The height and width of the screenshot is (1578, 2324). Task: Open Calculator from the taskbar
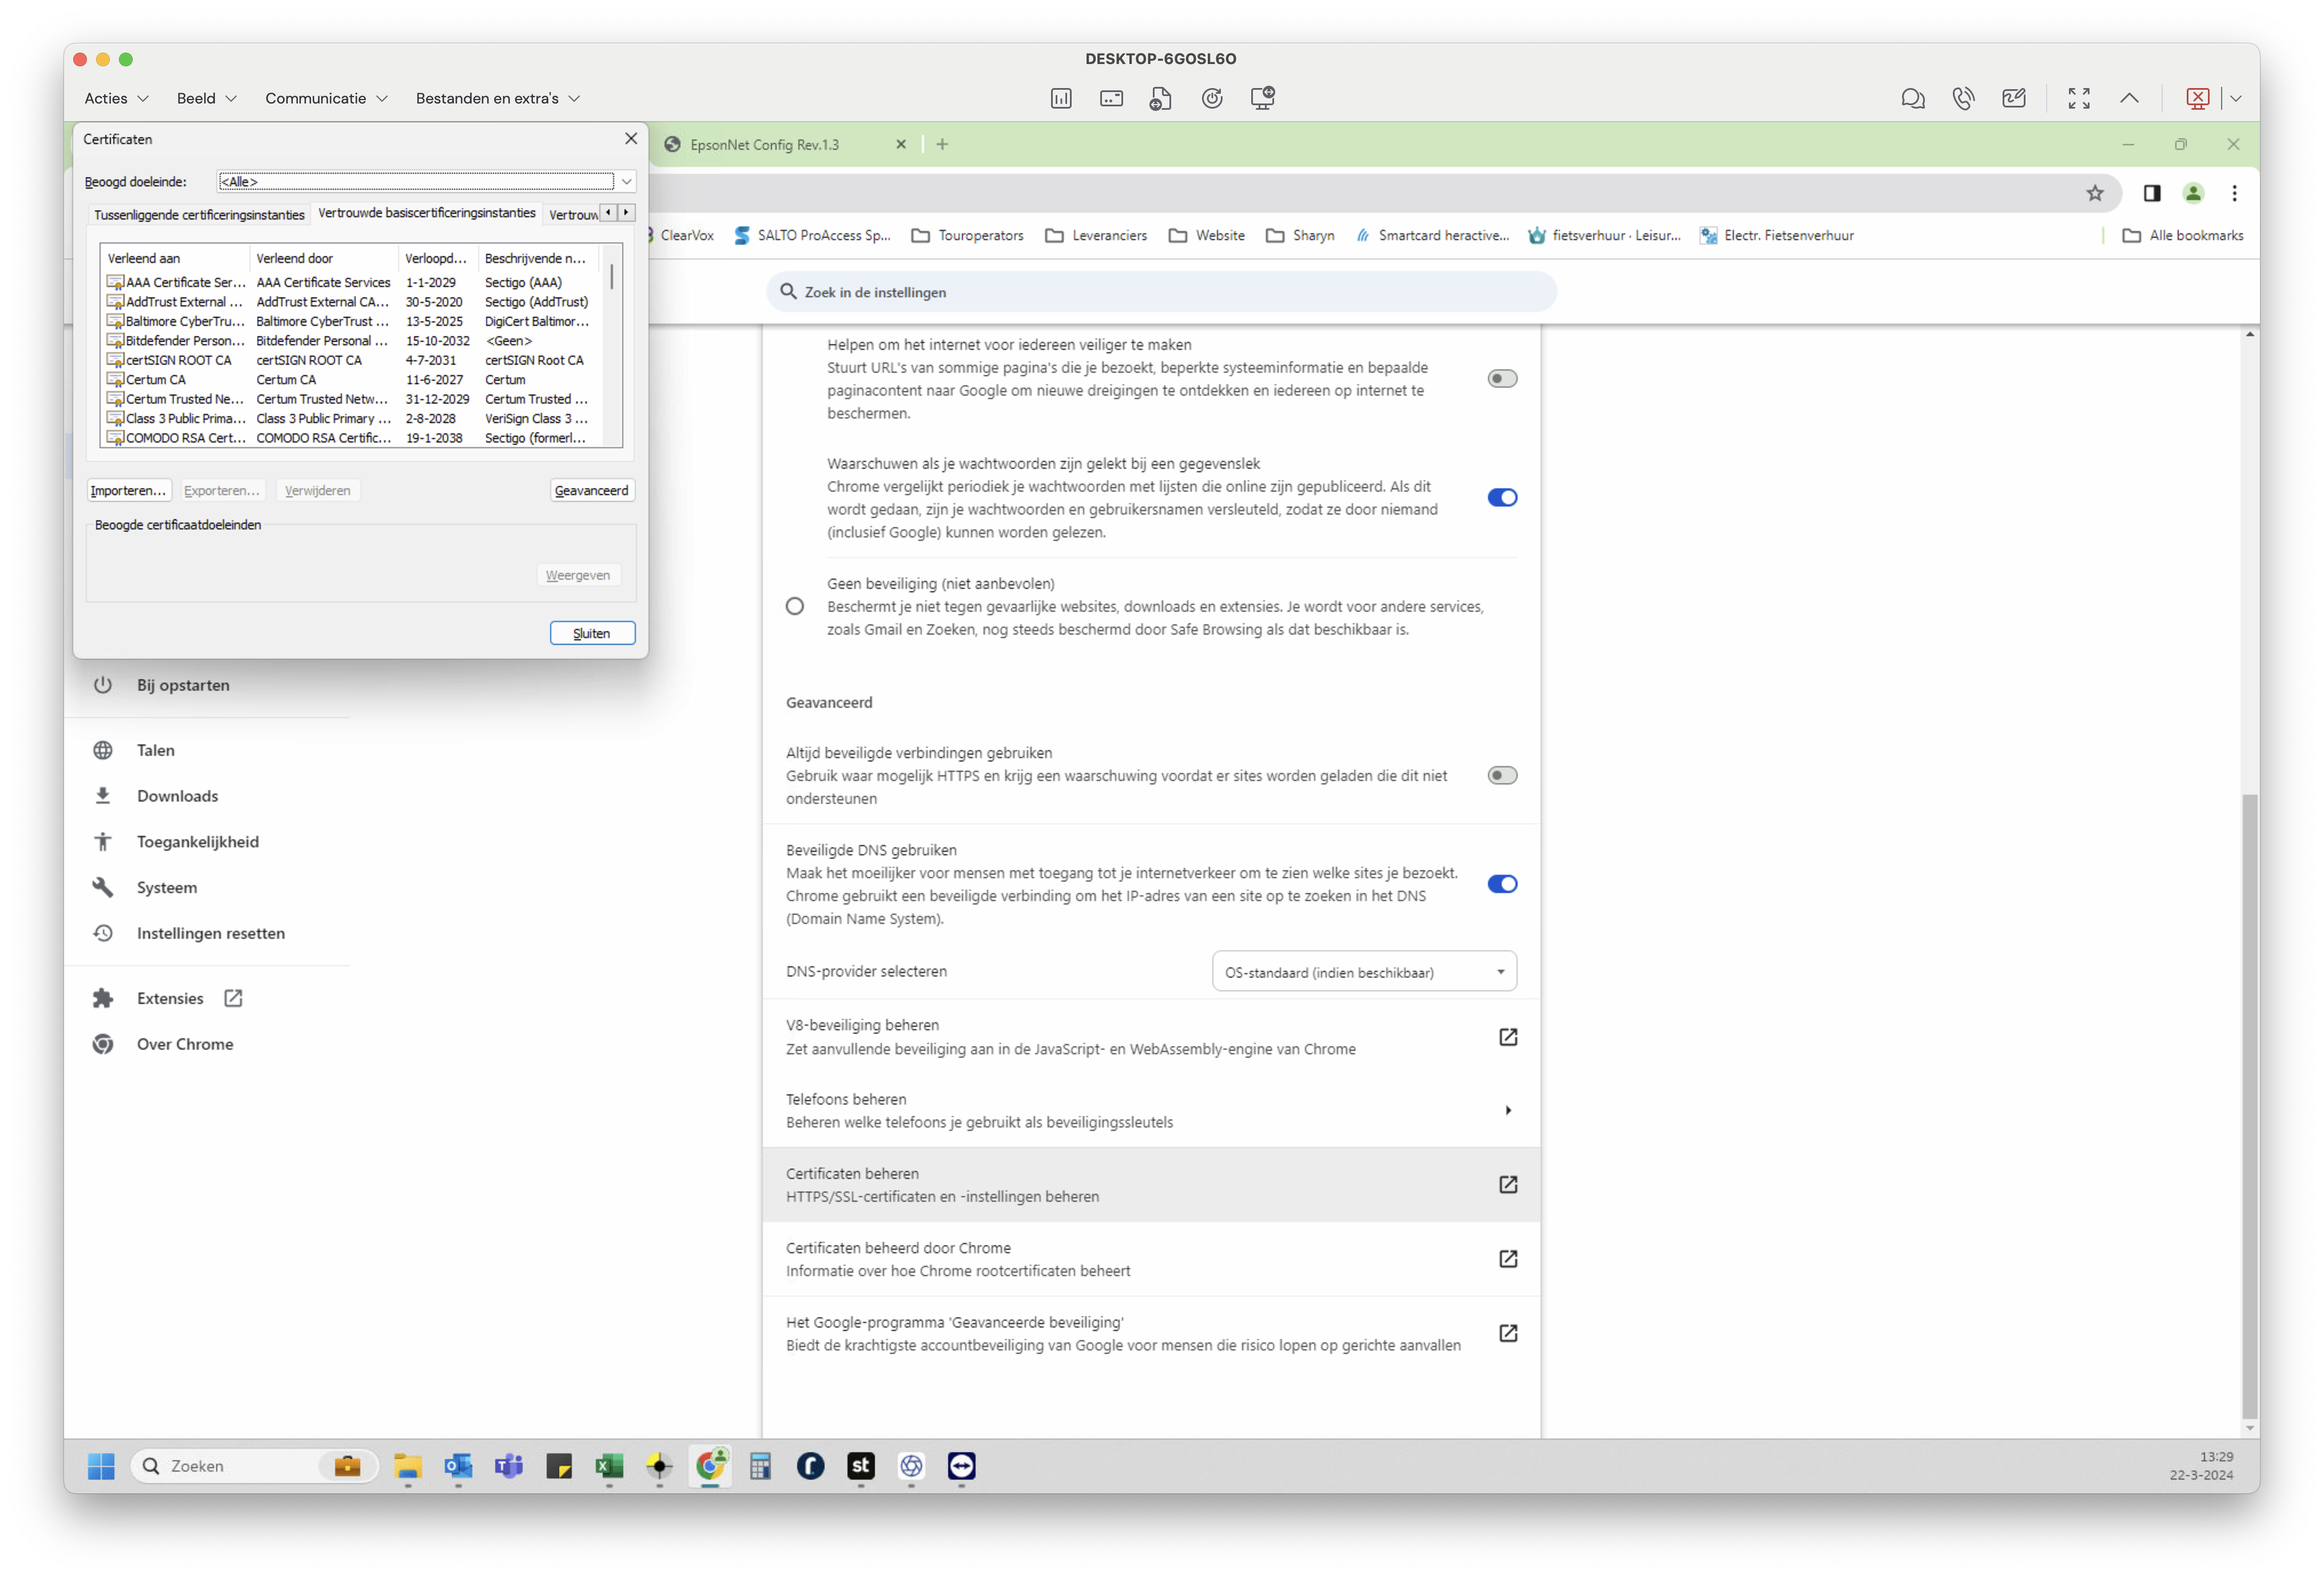pos(760,1466)
